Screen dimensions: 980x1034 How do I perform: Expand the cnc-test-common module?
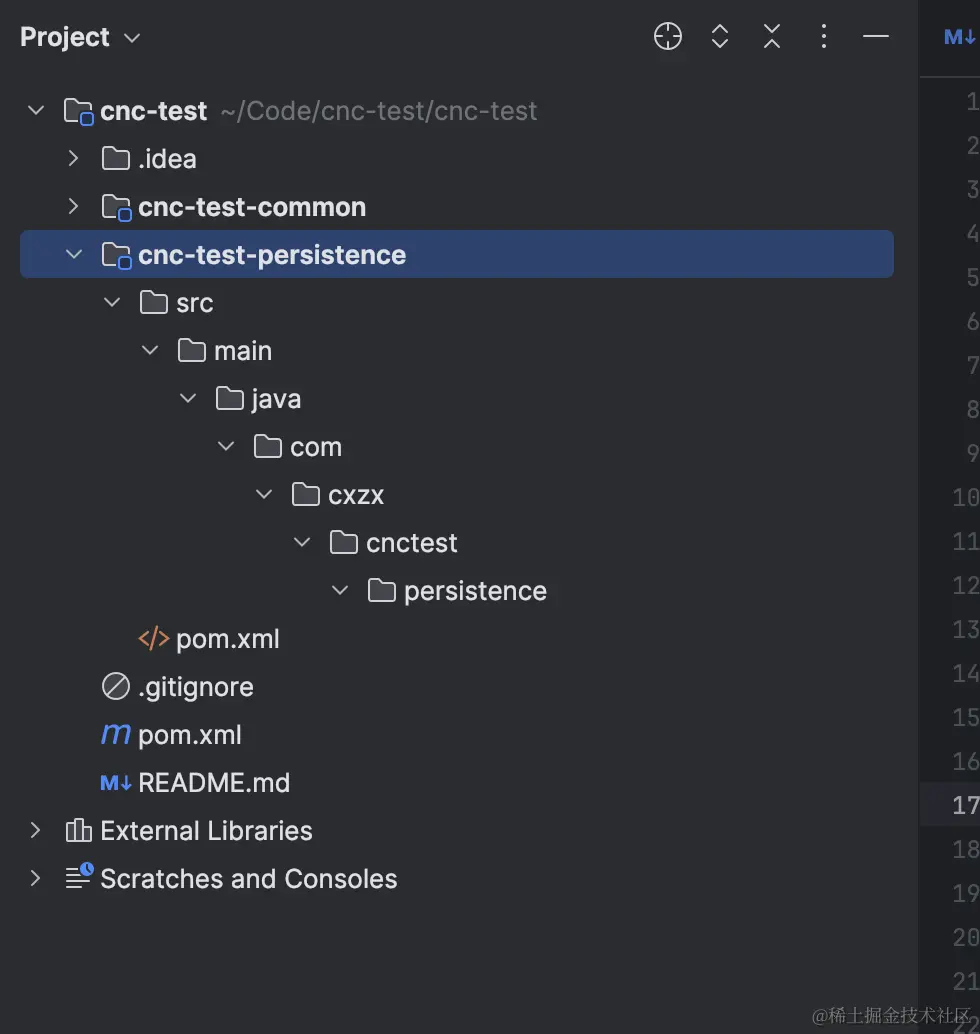pyautogui.click(x=73, y=206)
